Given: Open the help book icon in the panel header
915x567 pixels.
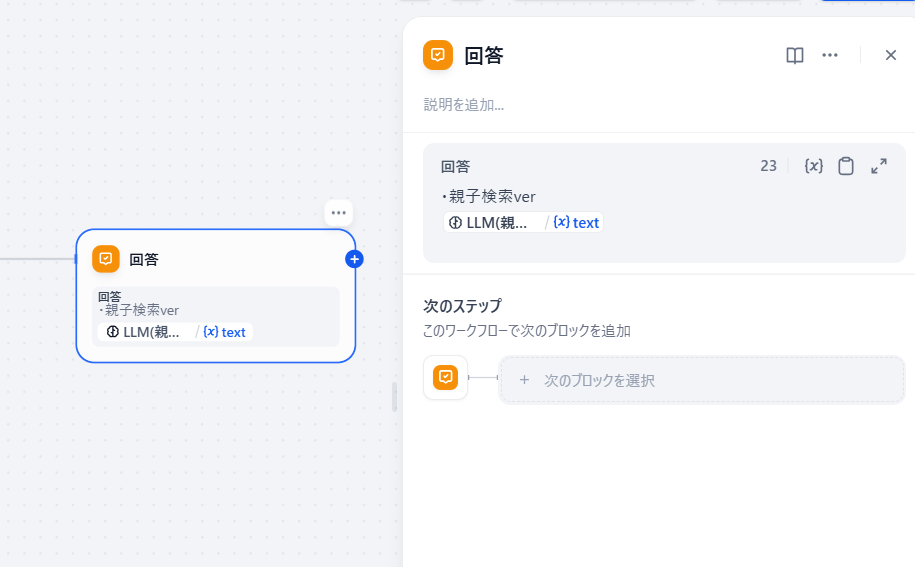Looking at the screenshot, I should click(795, 55).
